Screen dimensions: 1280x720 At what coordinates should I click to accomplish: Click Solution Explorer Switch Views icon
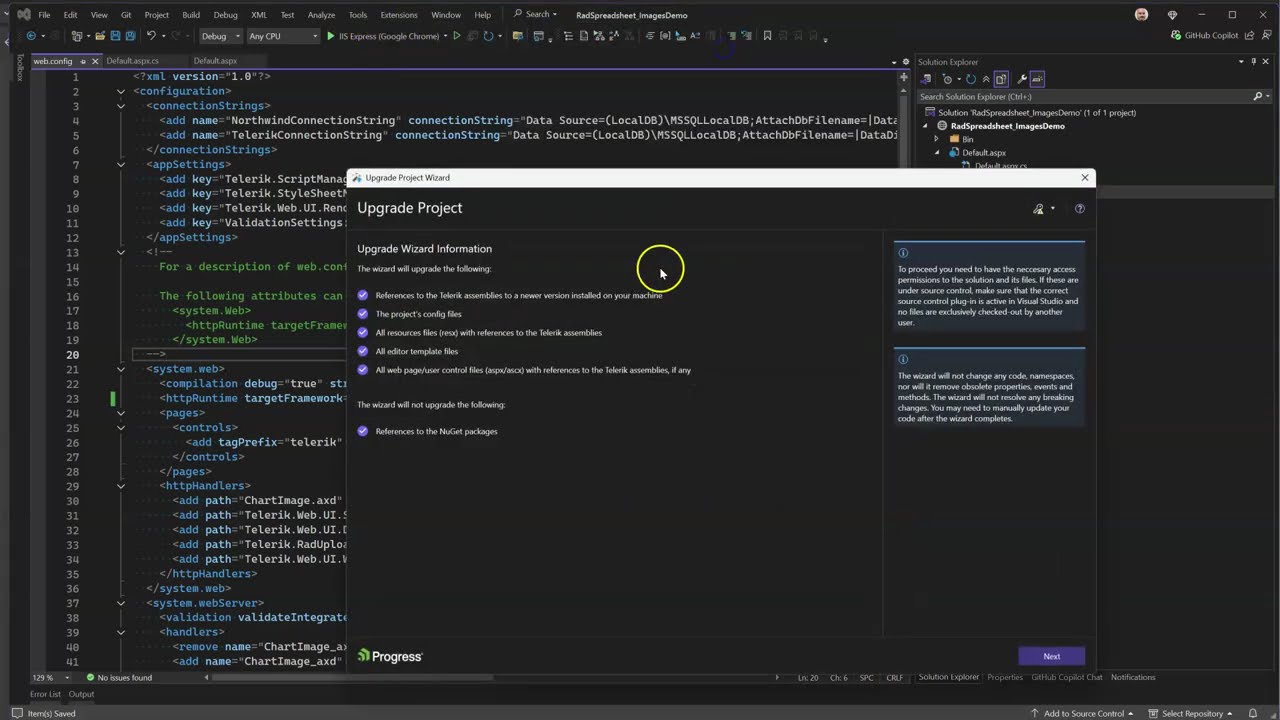(928, 79)
